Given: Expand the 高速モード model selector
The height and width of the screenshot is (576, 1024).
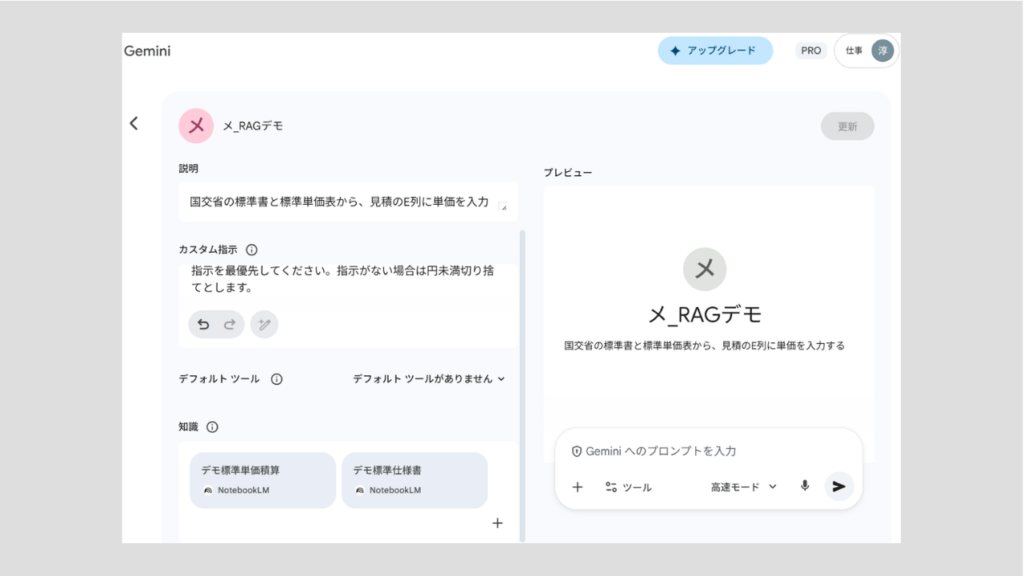Looking at the screenshot, I should pos(743,487).
